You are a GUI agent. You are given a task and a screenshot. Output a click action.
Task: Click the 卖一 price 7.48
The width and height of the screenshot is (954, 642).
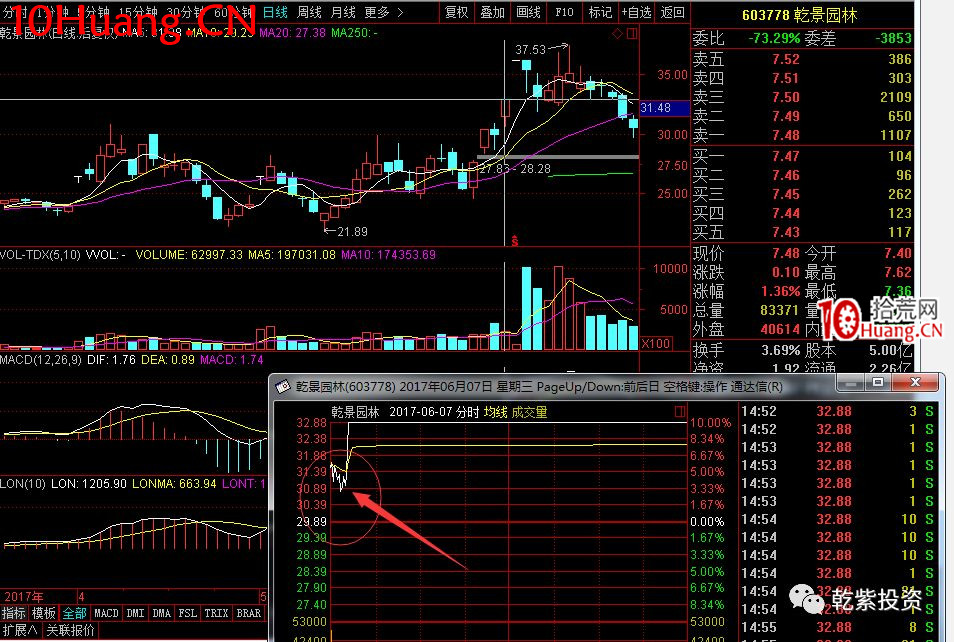(x=785, y=135)
